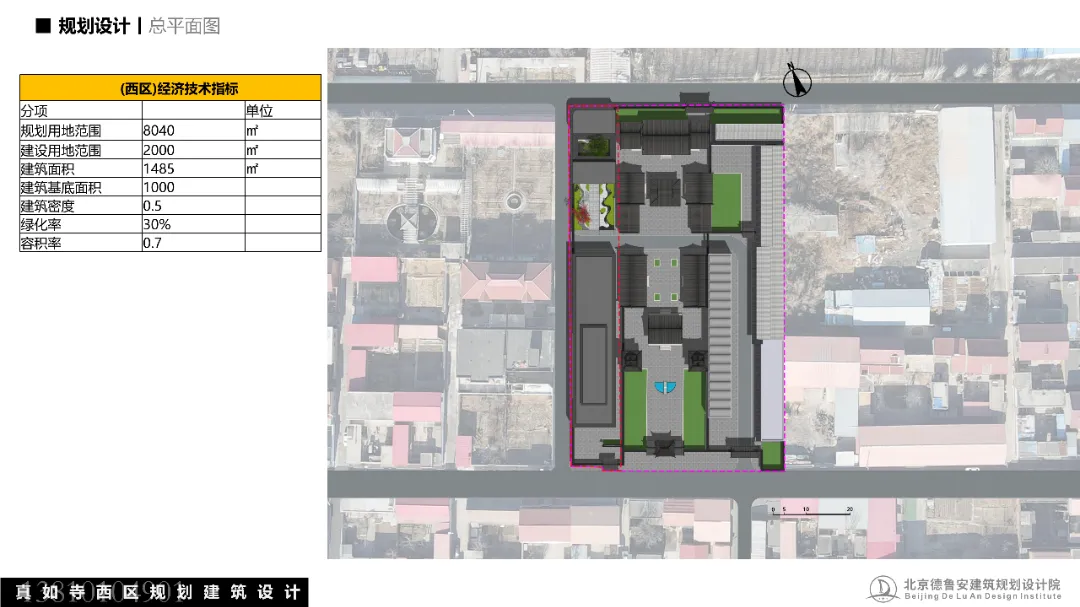The width and height of the screenshot is (1080, 607).
Task: Click the 建设用地范围 row label
Action: 61,150
